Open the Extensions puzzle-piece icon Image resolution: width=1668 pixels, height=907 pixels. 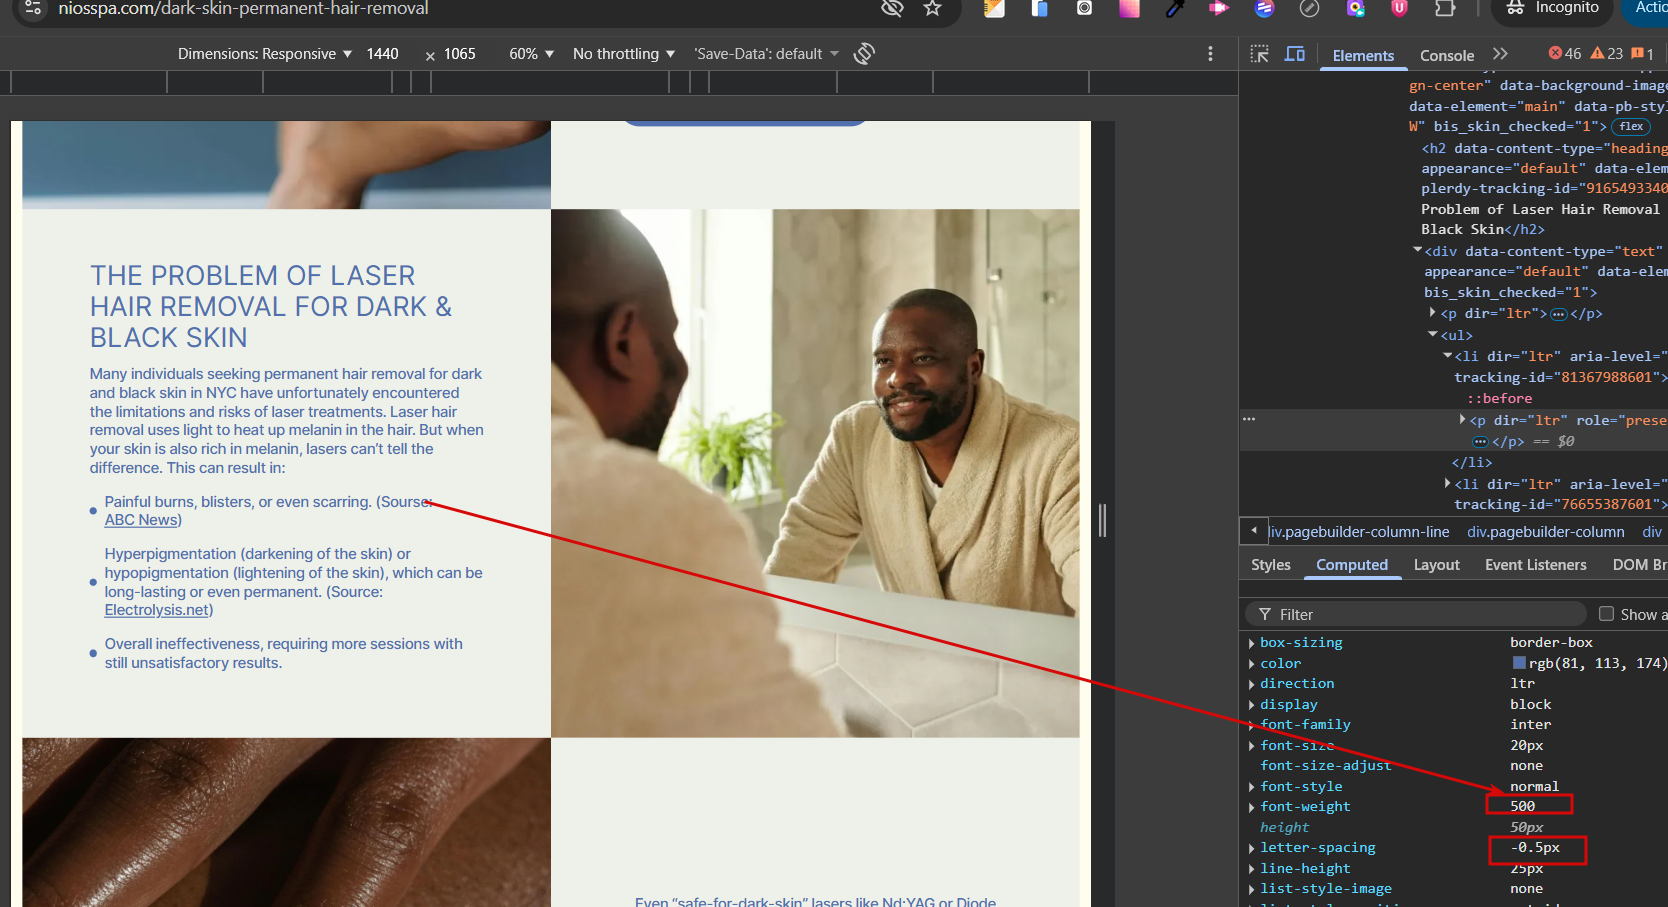(x=1444, y=9)
